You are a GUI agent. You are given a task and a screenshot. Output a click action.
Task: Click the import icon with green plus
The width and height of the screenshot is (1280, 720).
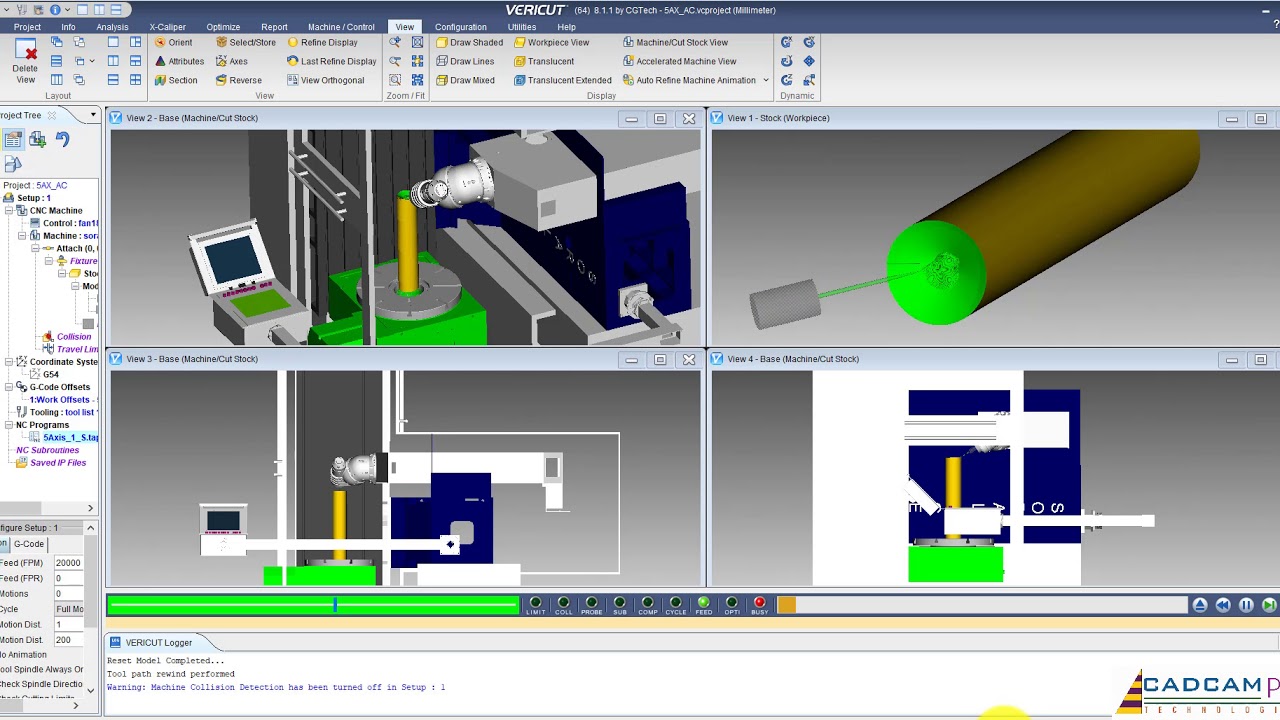coord(37,140)
